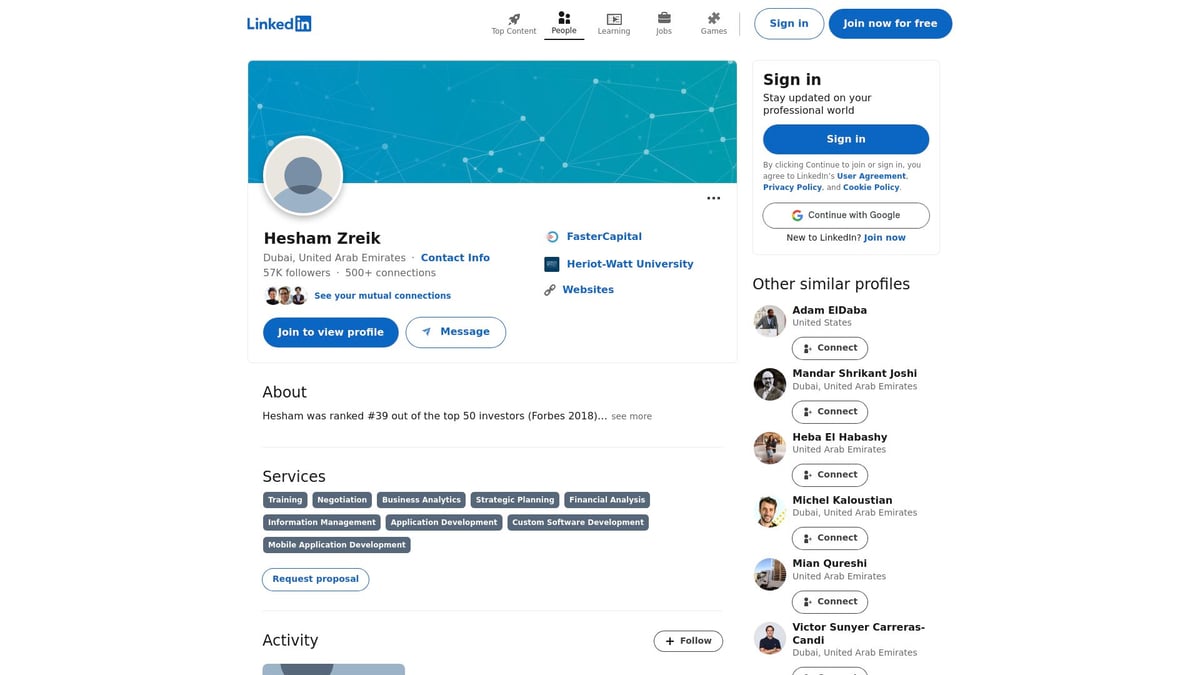This screenshot has height=675, width=1200.
Task: Click the LinkedIn logo at top left
Action: pos(279,23)
